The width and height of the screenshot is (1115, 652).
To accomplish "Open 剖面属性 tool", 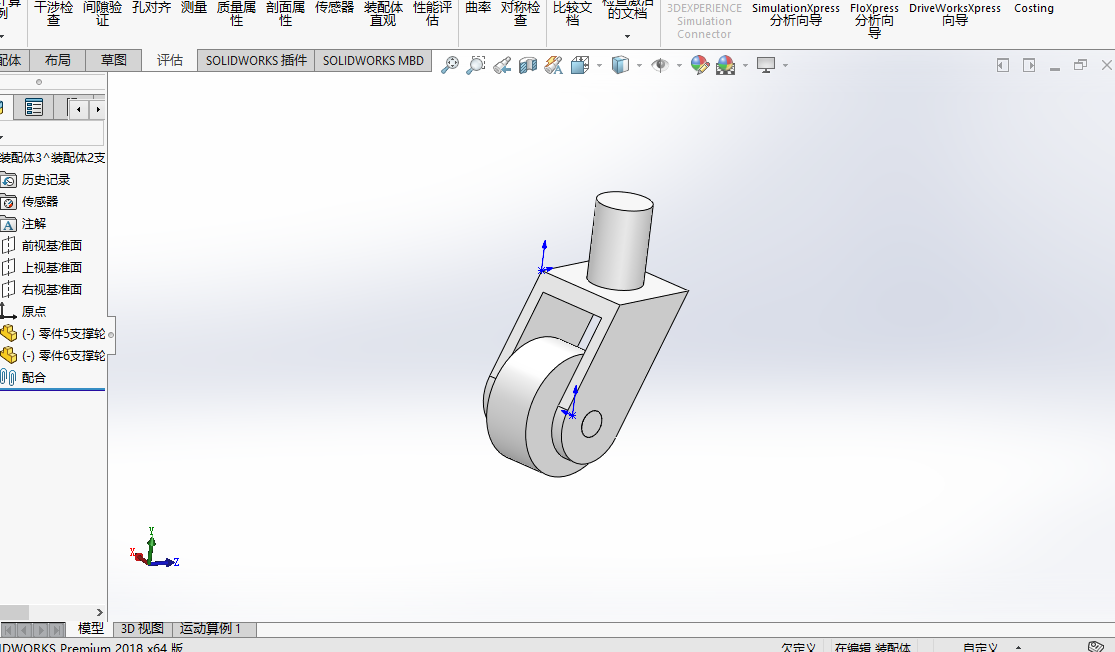I will tap(285, 14).
